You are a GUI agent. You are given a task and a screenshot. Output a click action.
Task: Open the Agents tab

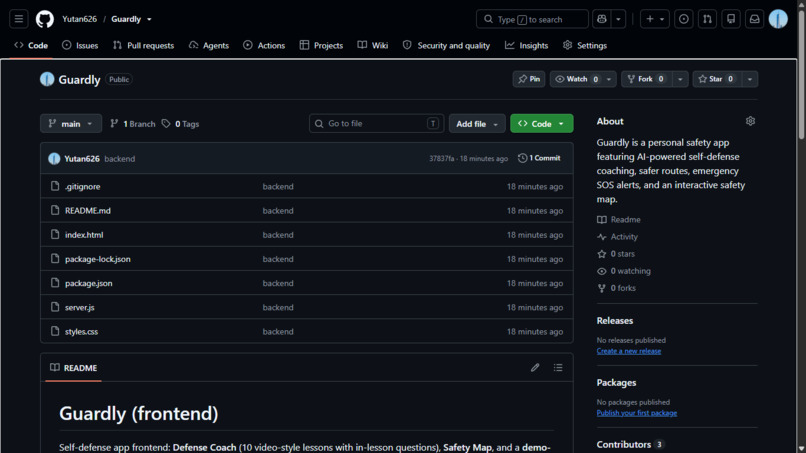[x=209, y=45]
